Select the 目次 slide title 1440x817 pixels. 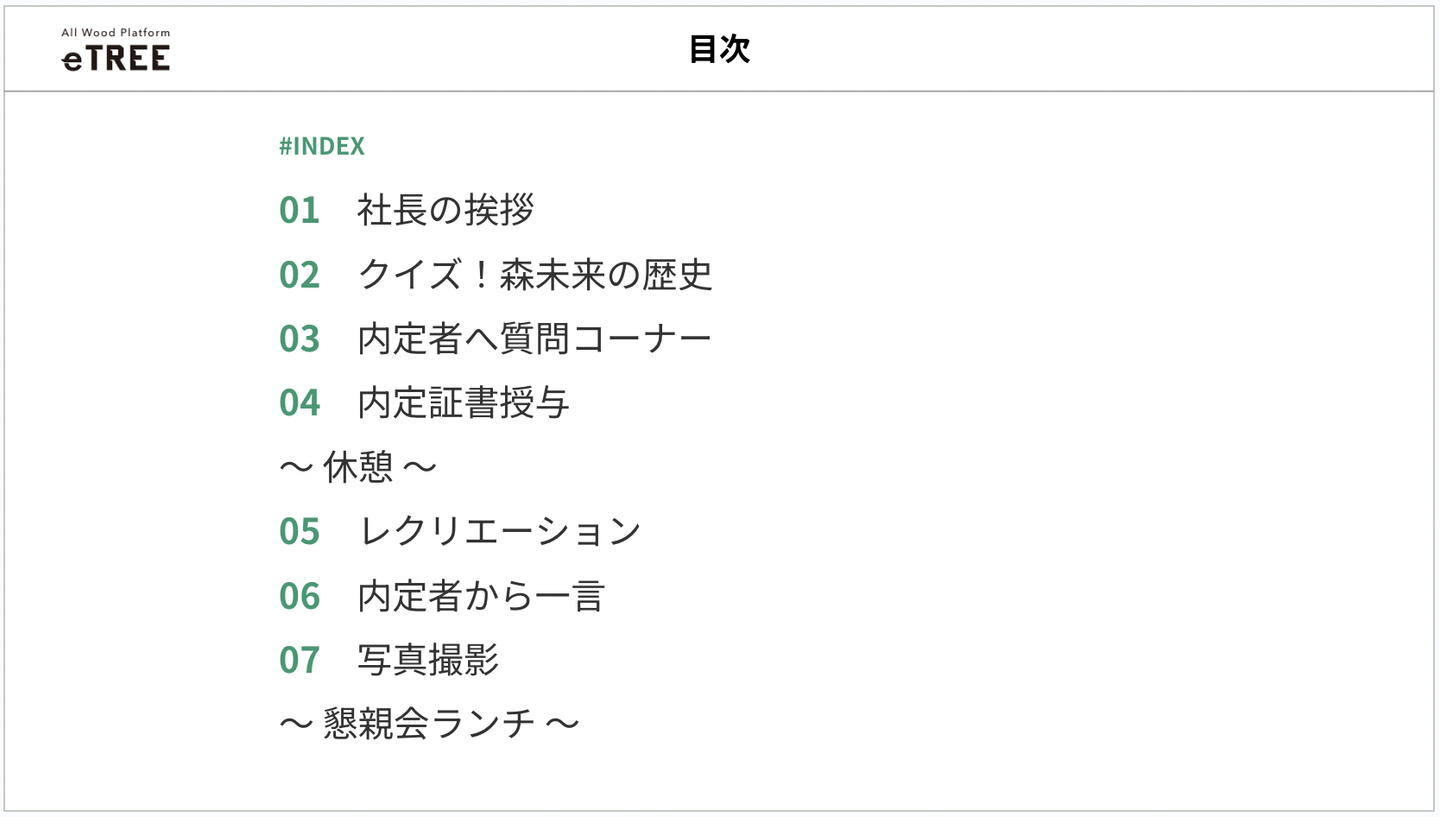point(719,49)
